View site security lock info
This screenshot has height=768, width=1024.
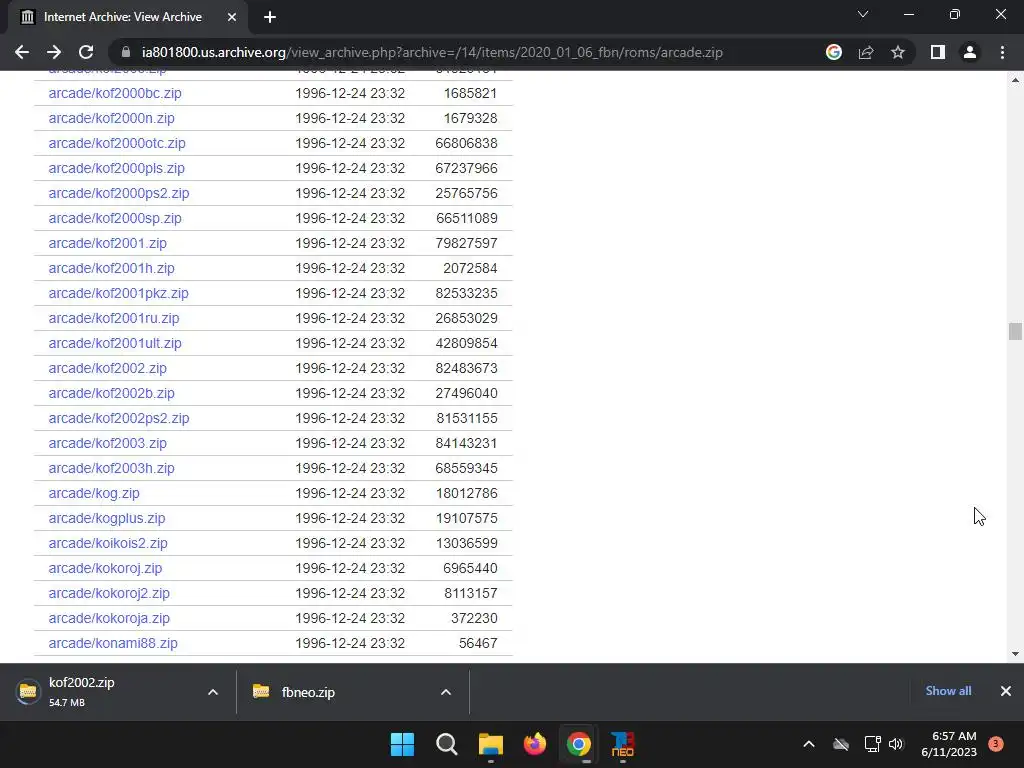point(127,52)
